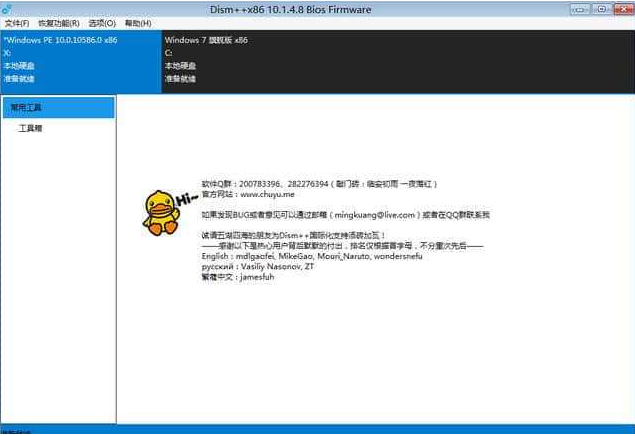Open the 恢复功能(R) menu
The width and height of the screenshot is (635, 436).
click(x=59, y=23)
